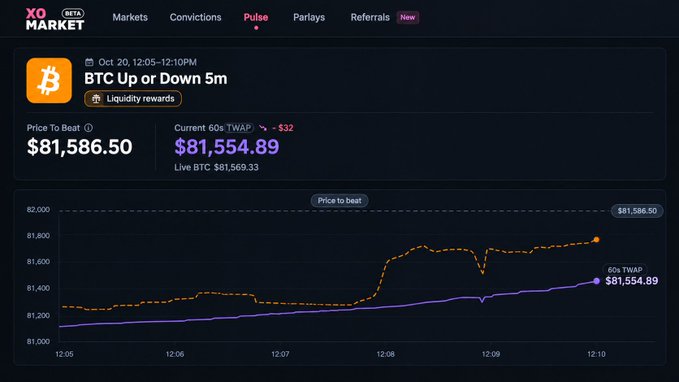Click the Price To Beat heading text
The height and width of the screenshot is (382, 679).
[53, 128]
